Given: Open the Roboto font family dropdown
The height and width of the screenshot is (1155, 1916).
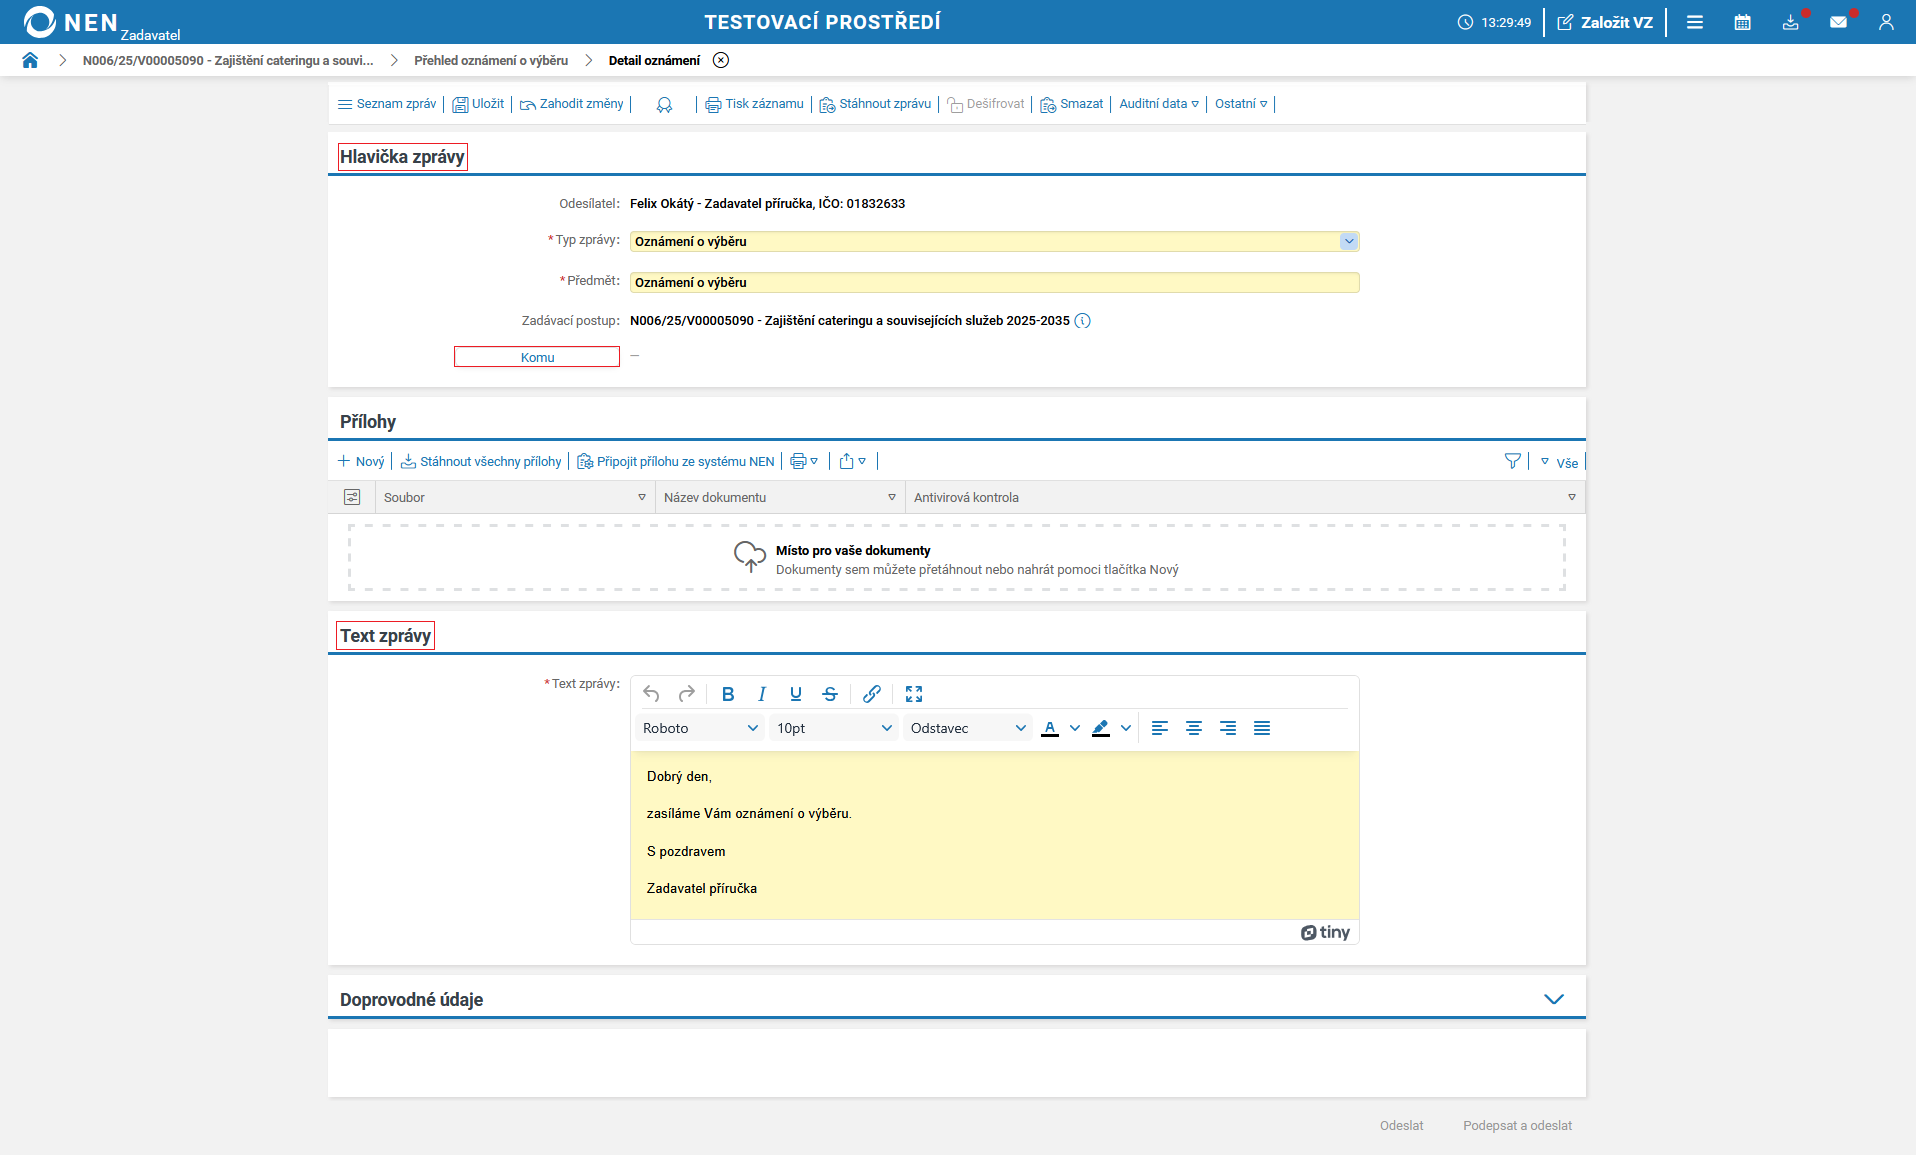Looking at the screenshot, I should tap(699, 728).
